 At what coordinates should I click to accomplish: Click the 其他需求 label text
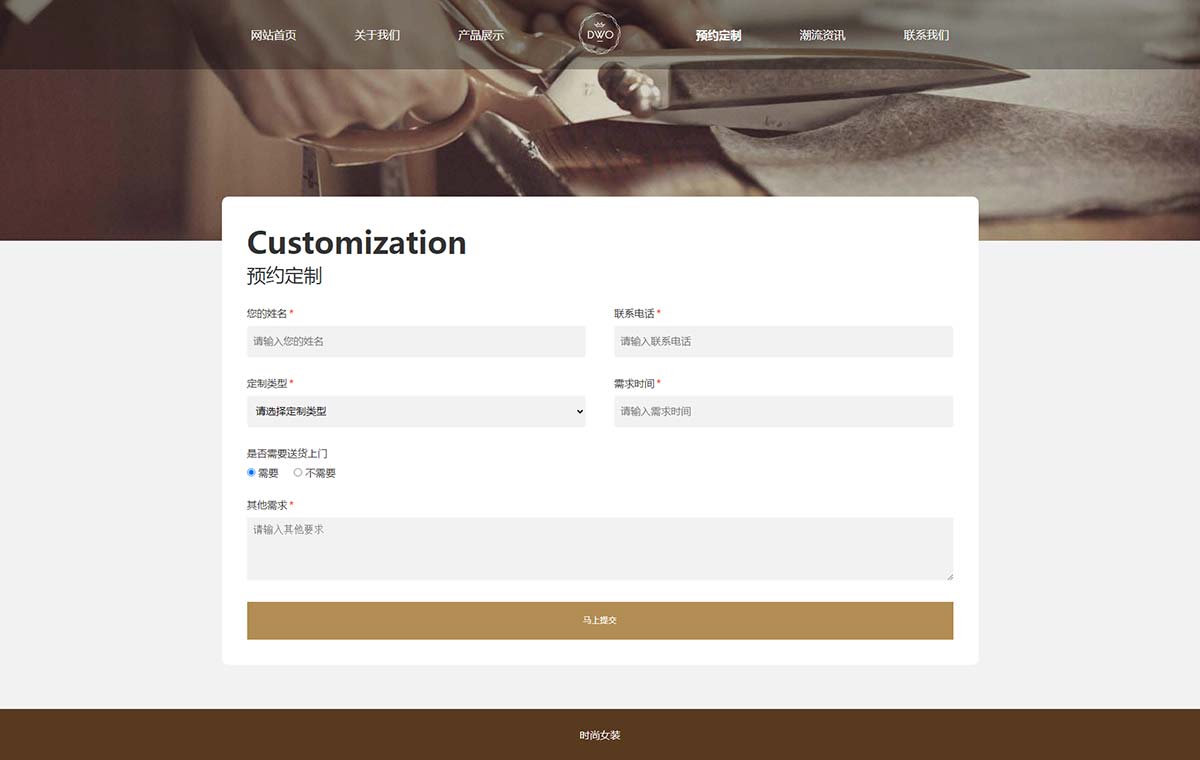tap(267, 505)
